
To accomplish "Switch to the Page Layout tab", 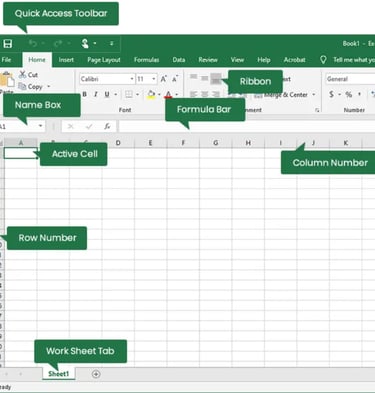I will pos(104,60).
